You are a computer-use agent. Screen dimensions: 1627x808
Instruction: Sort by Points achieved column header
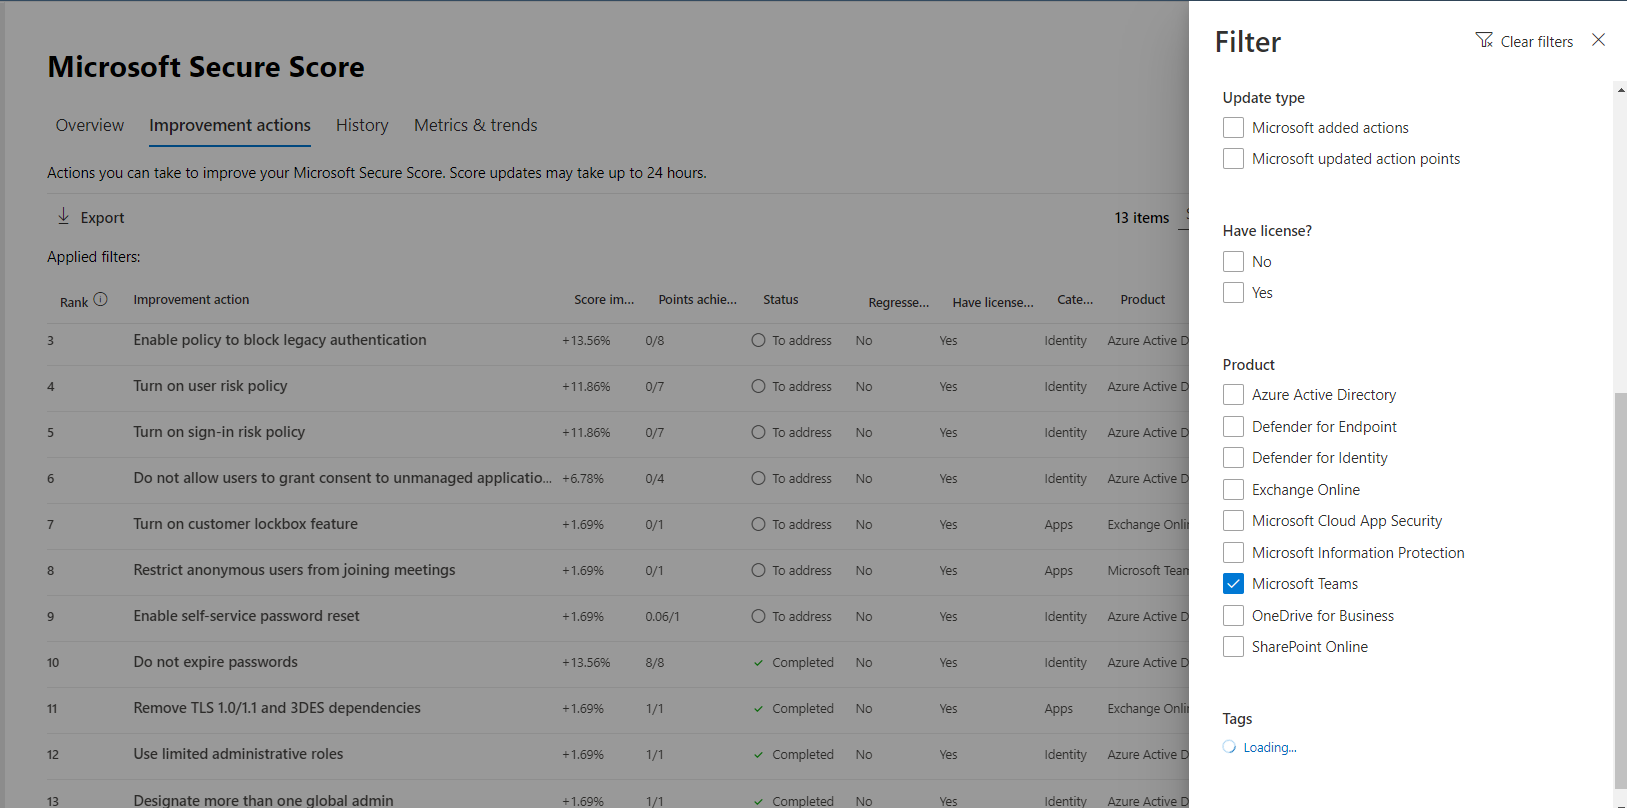click(x=697, y=300)
